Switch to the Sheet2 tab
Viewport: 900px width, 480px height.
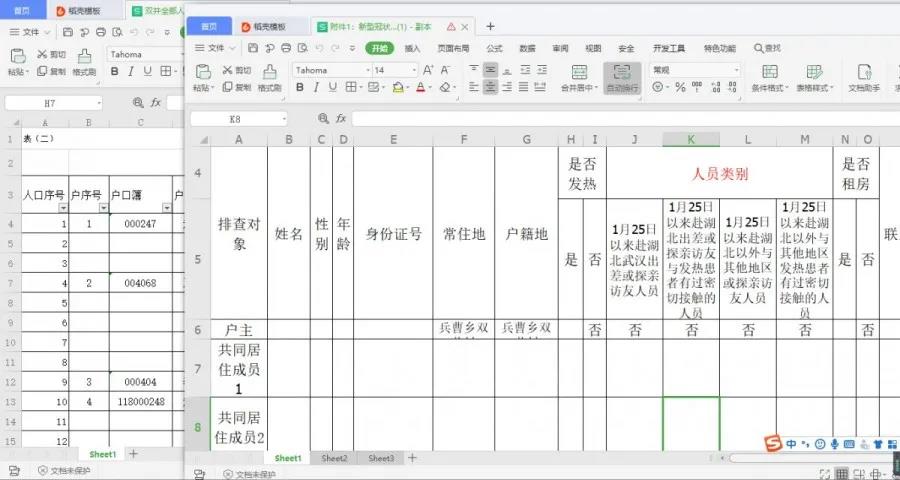[x=334, y=458]
